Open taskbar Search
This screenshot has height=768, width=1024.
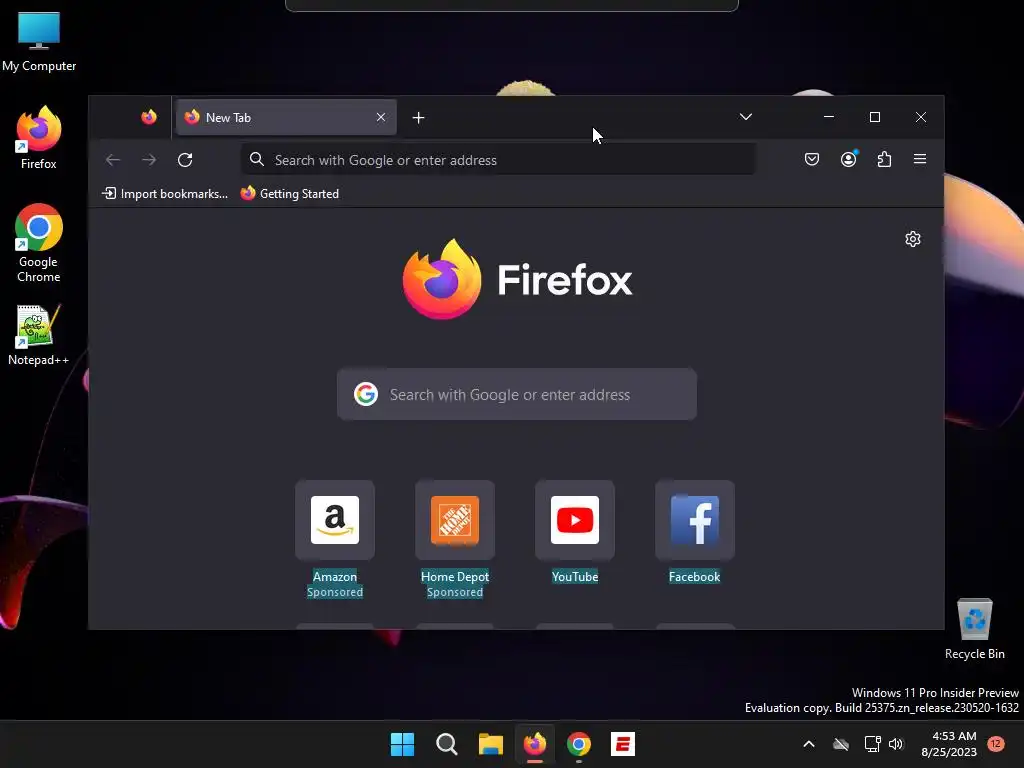[x=447, y=744]
